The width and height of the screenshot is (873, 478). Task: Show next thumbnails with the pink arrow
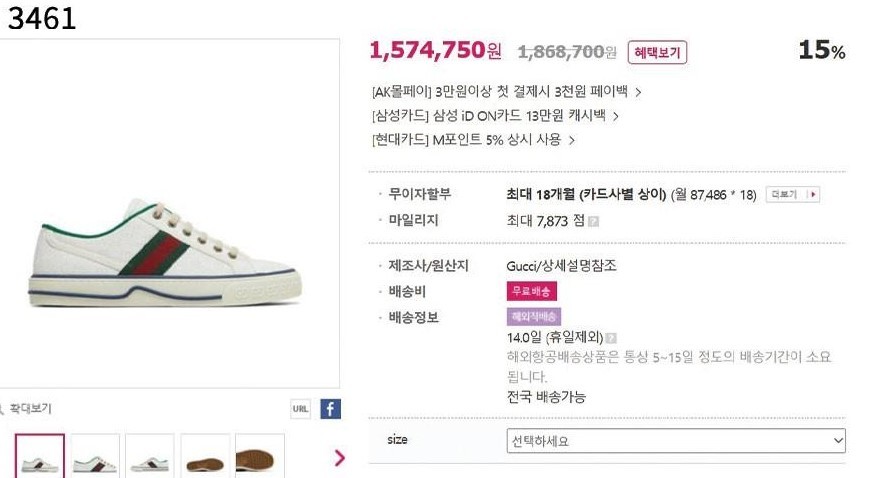point(339,457)
